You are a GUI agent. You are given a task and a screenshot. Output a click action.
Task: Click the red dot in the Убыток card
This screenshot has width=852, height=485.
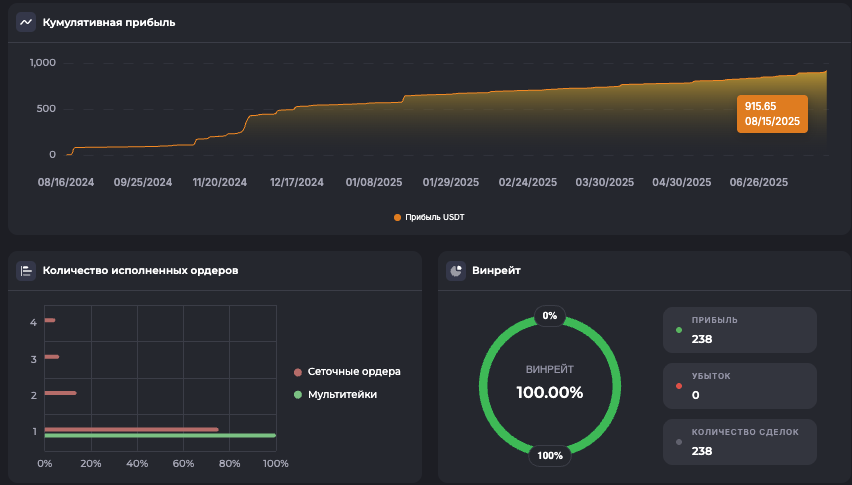tap(680, 385)
